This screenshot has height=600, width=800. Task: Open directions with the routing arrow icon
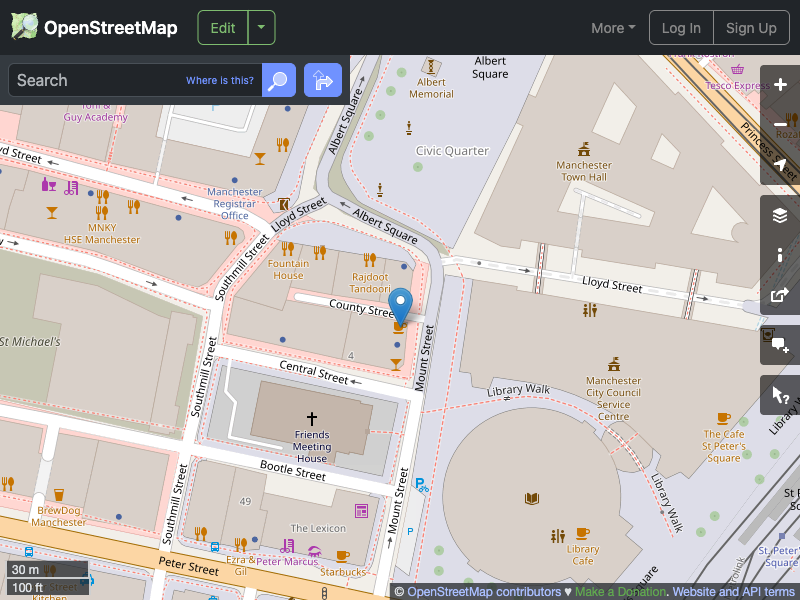point(322,80)
